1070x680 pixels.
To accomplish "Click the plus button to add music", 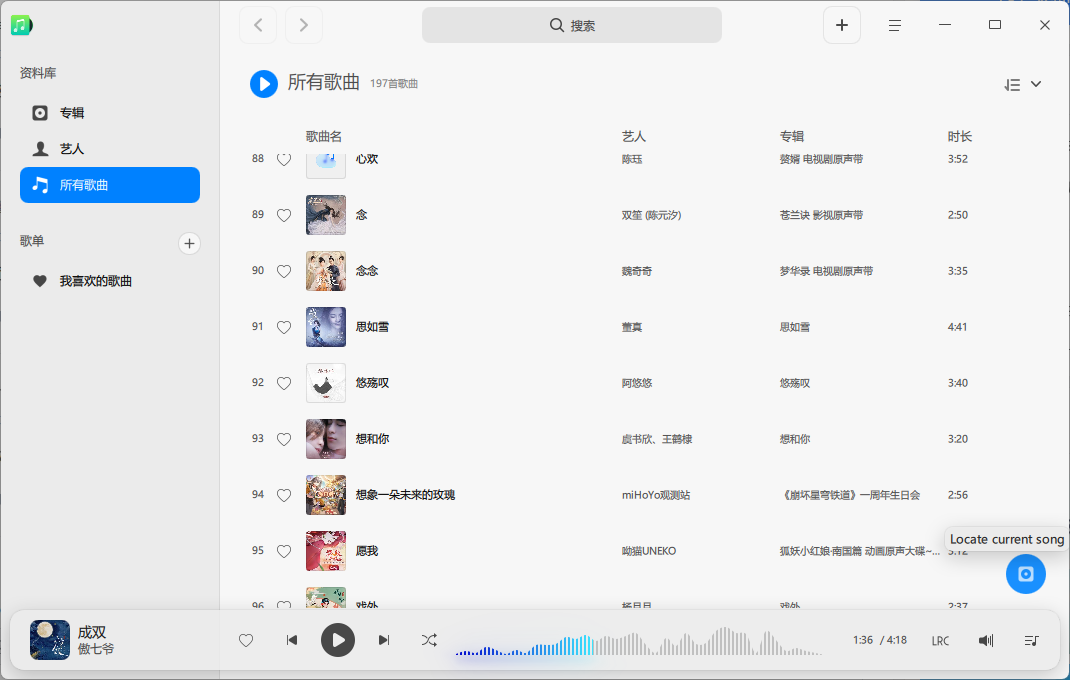I will click(841, 25).
